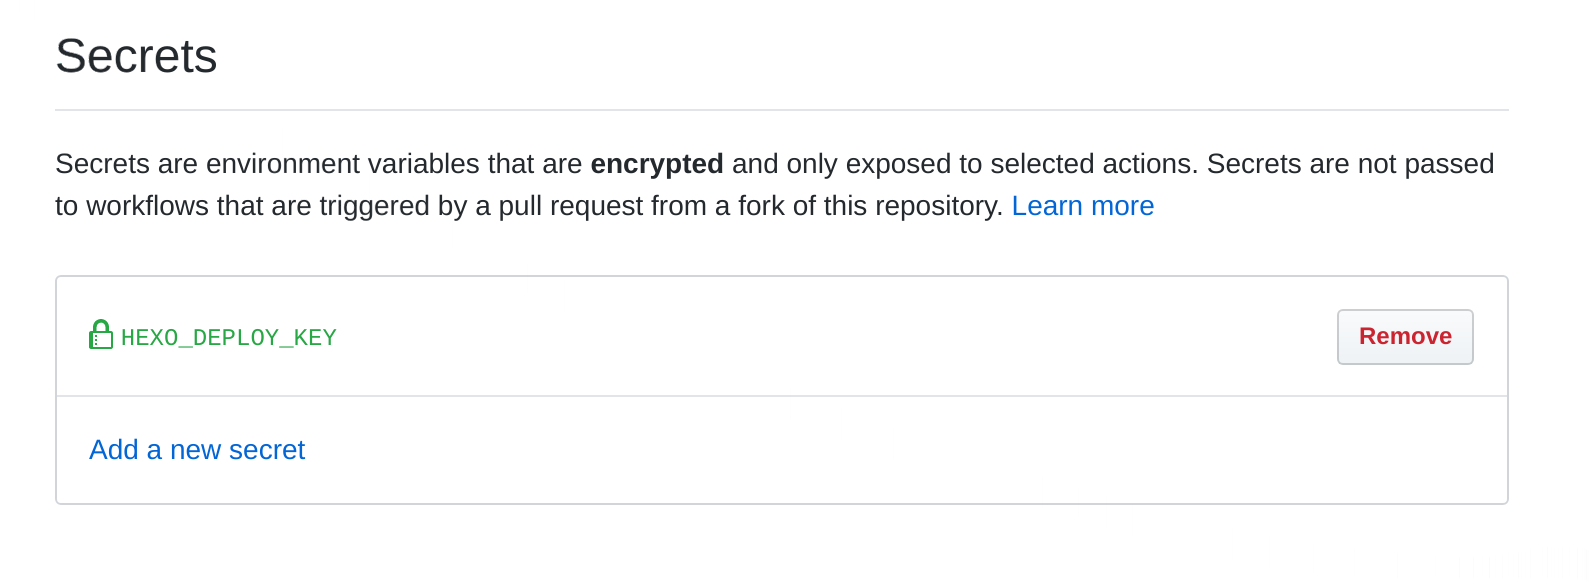Click the Secrets page heading
Image resolution: width=1590 pixels, height=582 pixels.
point(136,56)
